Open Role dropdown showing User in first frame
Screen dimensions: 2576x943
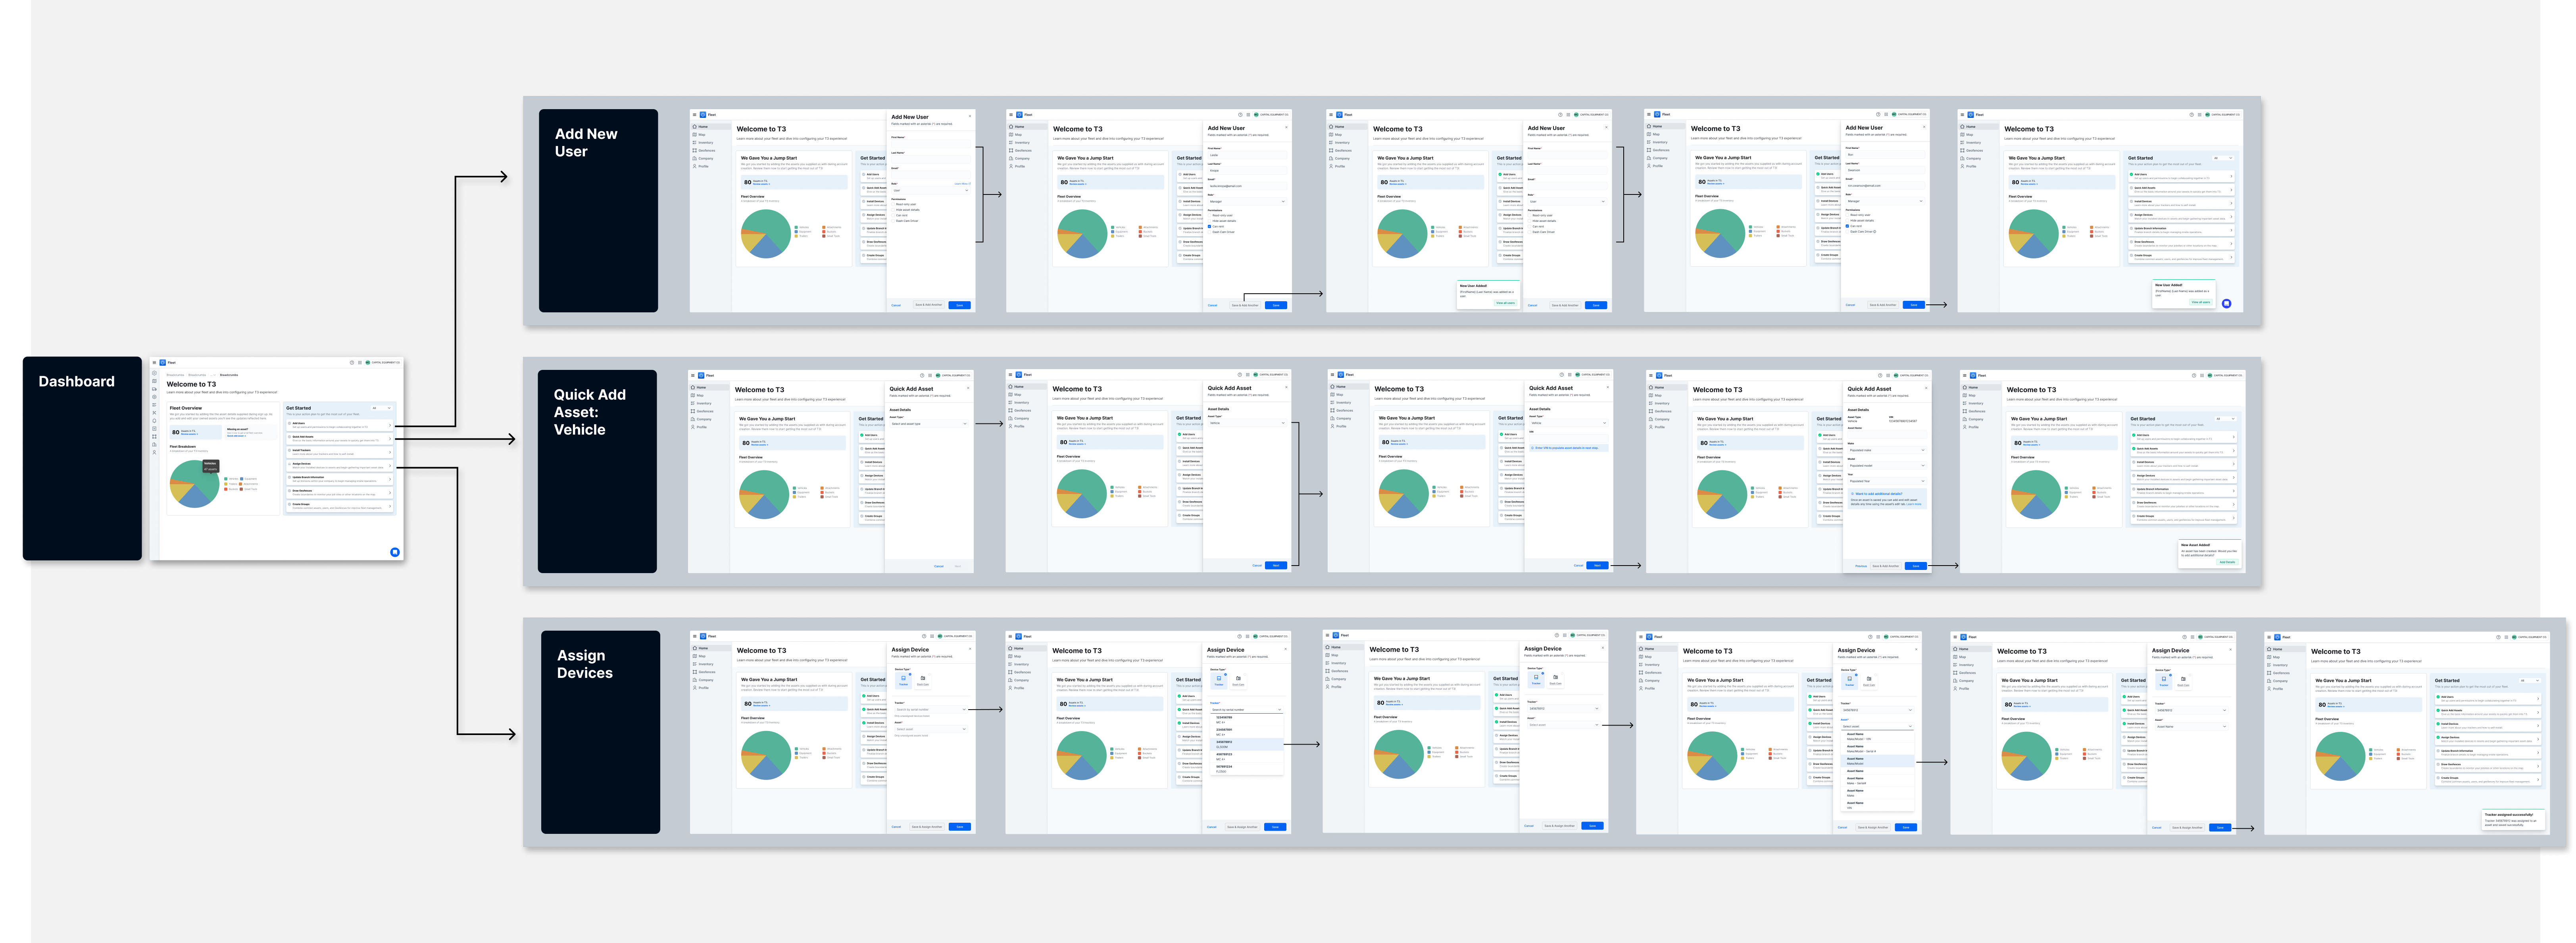[931, 190]
